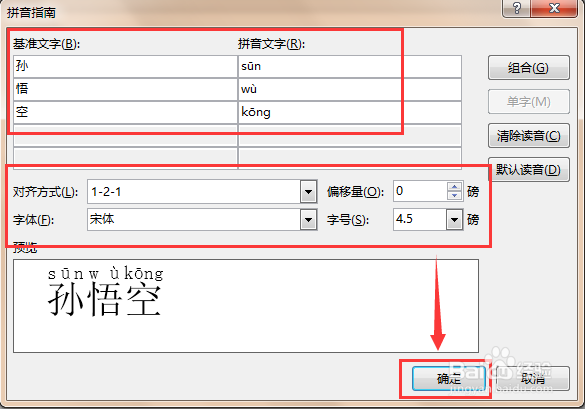The width and height of the screenshot is (585, 409).
Task: Increase 偏移量 with up spinner arrow
Action: coord(454,187)
